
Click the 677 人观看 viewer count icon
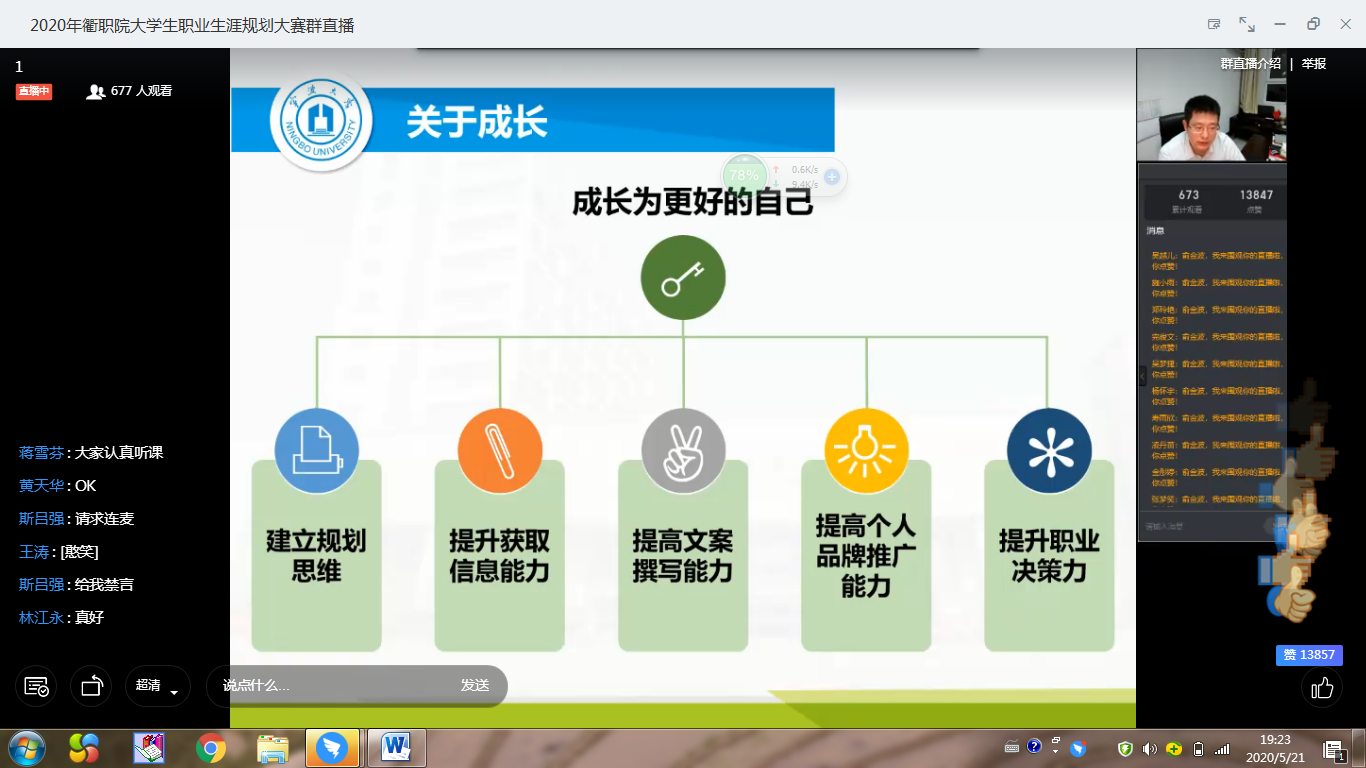96,91
